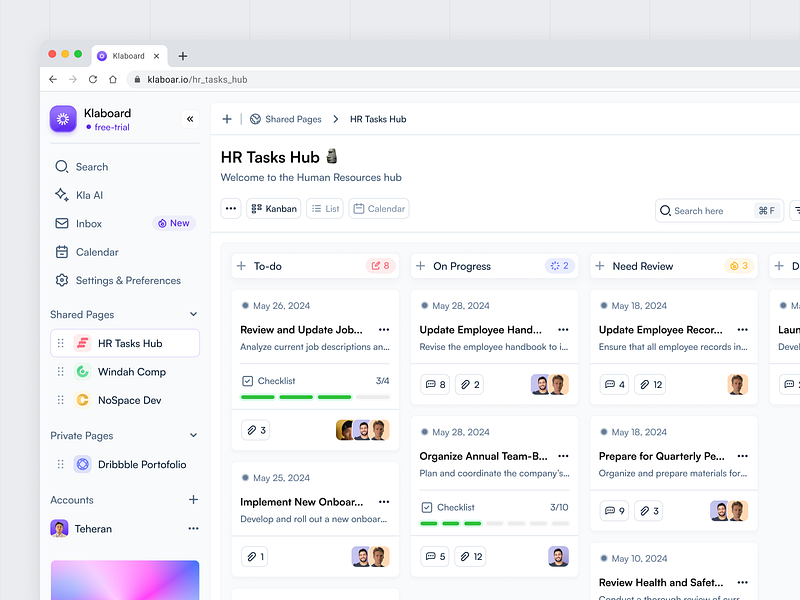Open the three-dot menu on Review and Update Job card
The width and height of the screenshot is (800, 600).
pyautogui.click(x=383, y=329)
